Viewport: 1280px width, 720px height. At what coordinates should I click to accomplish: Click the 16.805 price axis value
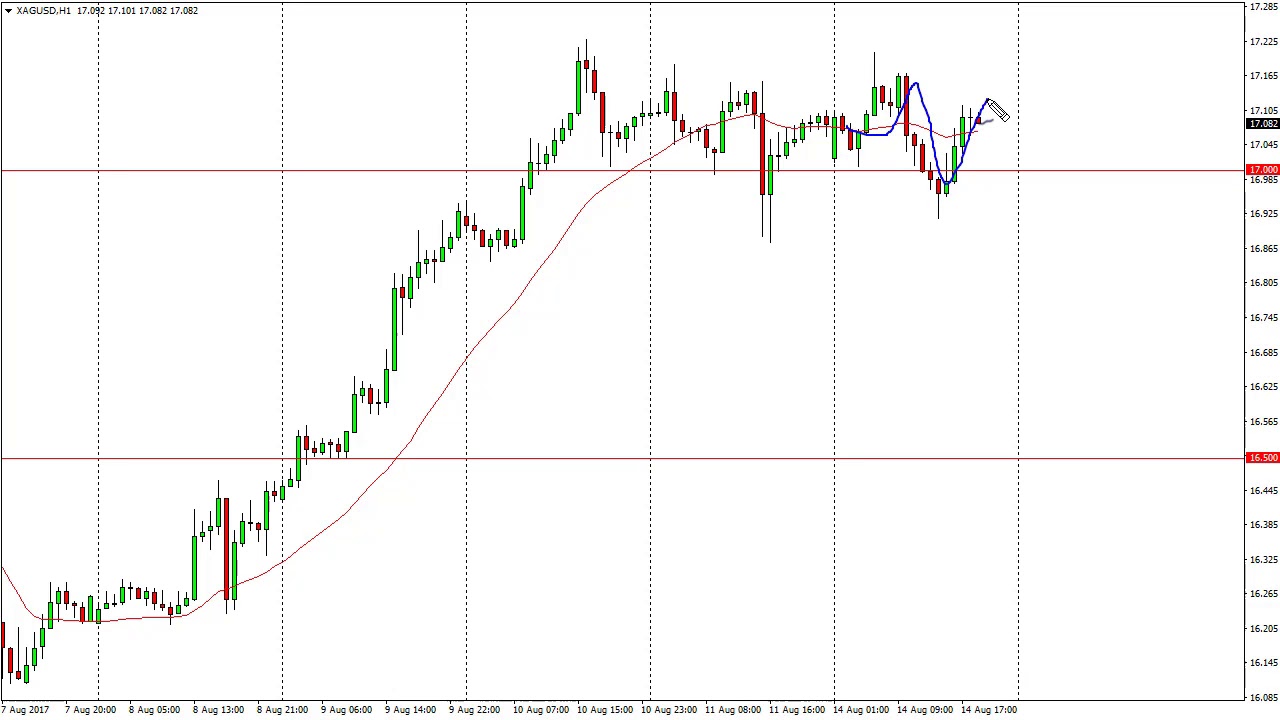coord(1263,283)
